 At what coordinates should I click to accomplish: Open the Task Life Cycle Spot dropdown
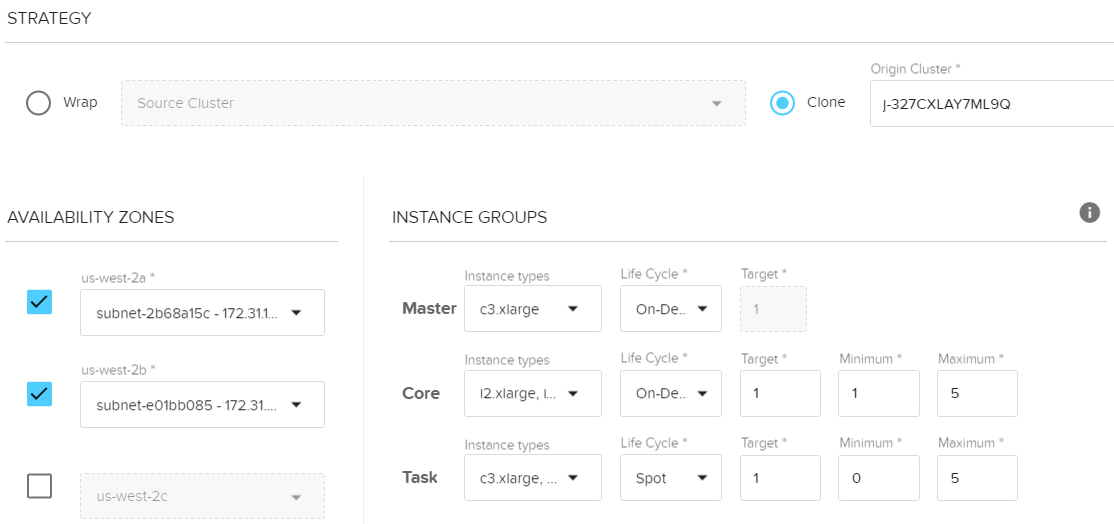671,478
